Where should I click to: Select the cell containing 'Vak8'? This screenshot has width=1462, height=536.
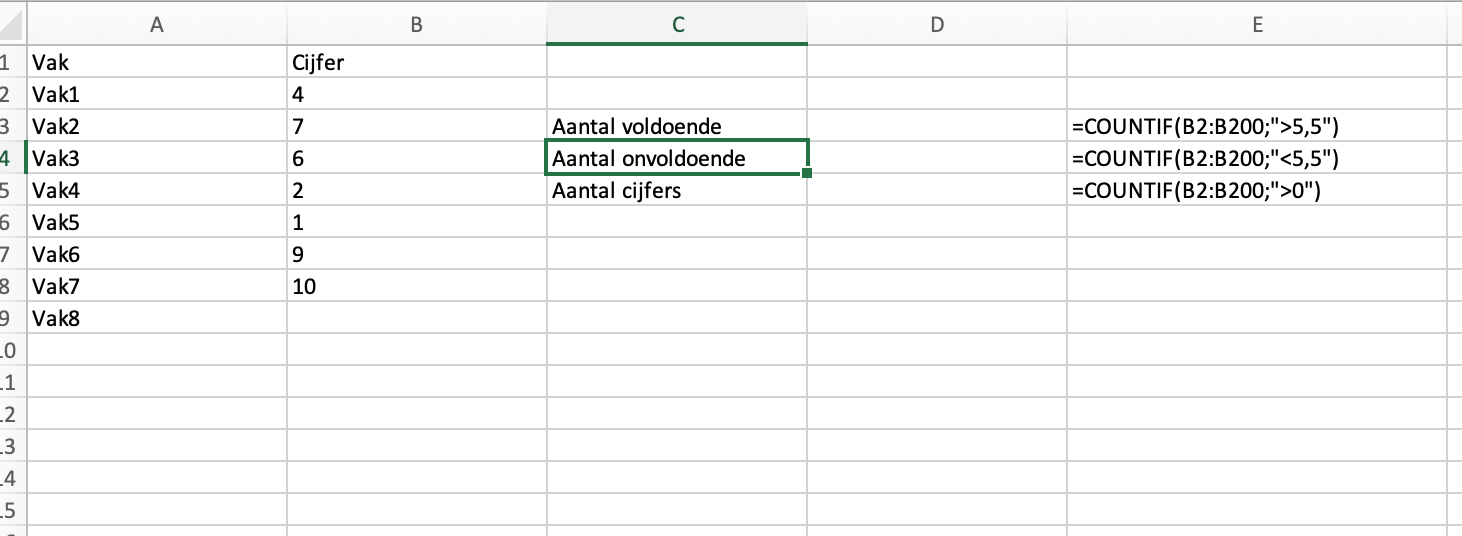click(155, 319)
